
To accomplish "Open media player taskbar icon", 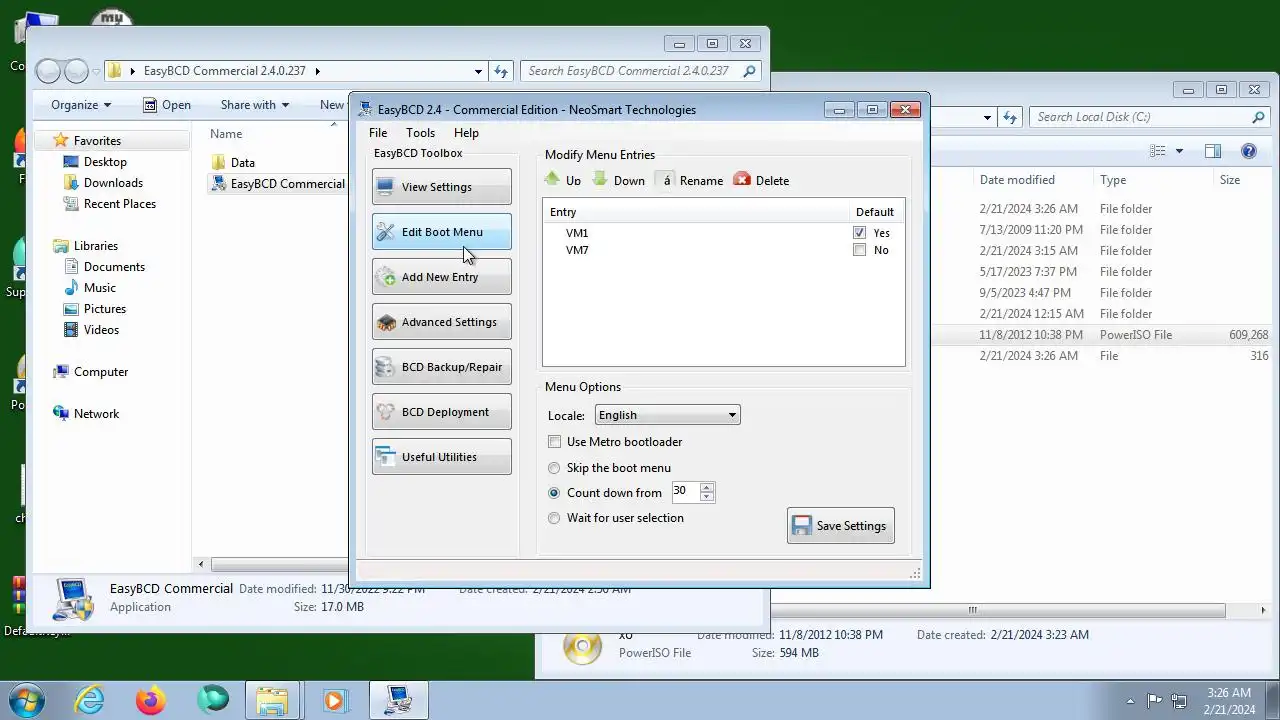I will (x=334, y=700).
